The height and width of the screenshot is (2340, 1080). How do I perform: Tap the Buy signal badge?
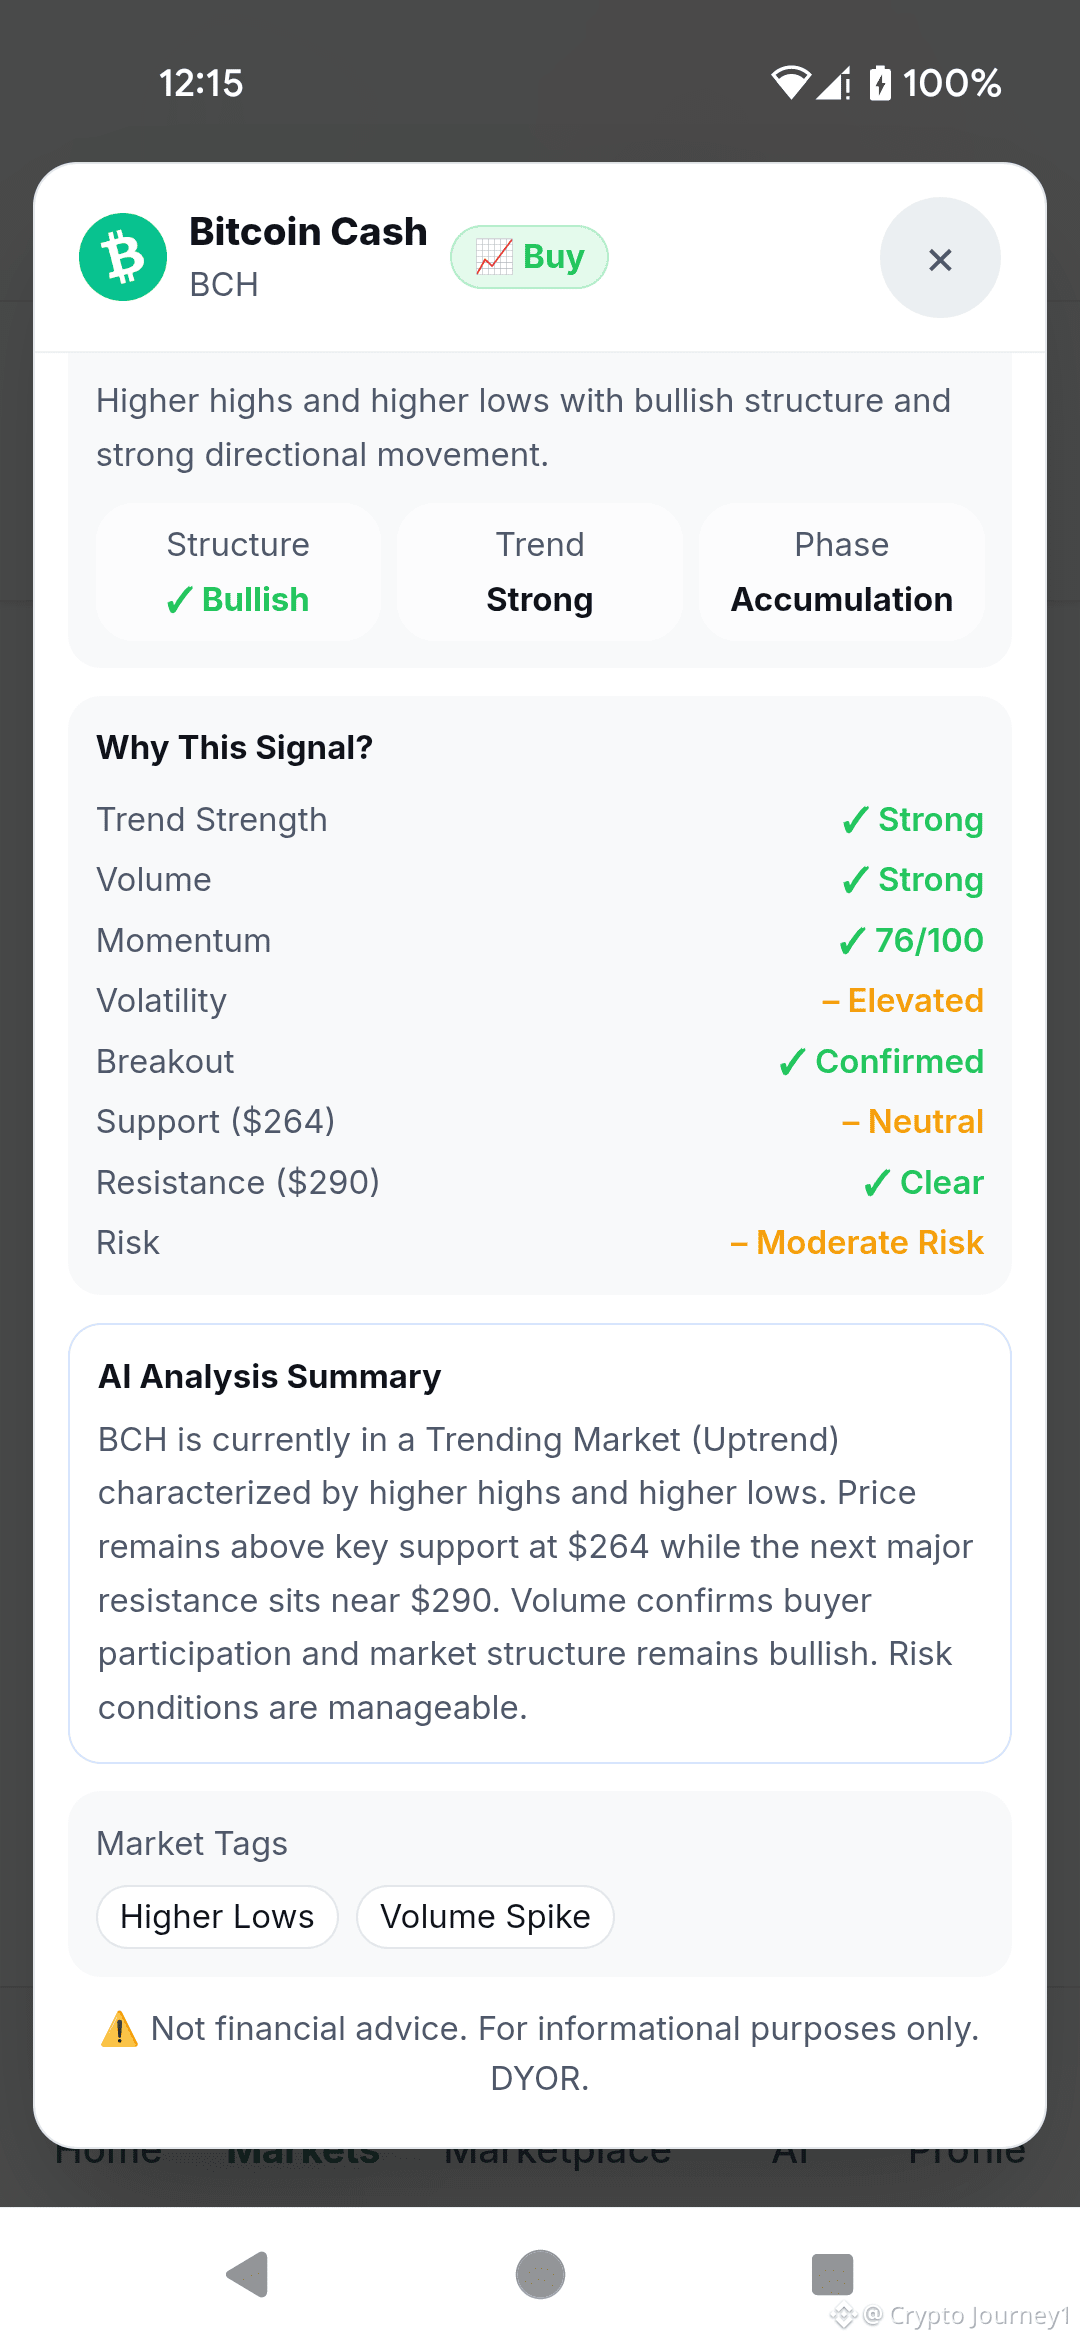(529, 257)
